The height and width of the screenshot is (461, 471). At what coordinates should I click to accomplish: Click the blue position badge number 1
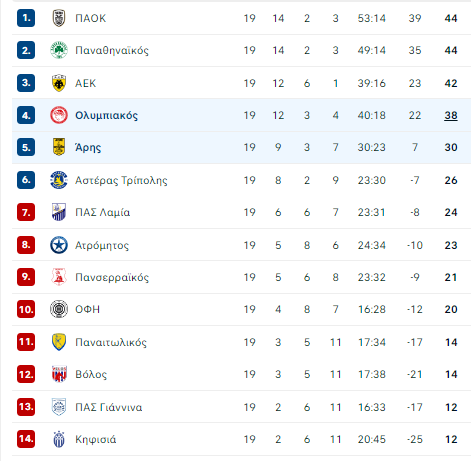click(26, 18)
